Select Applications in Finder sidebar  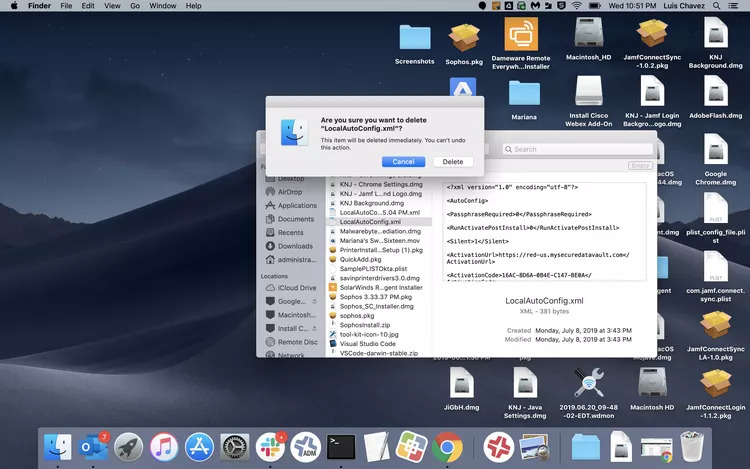(297, 205)
